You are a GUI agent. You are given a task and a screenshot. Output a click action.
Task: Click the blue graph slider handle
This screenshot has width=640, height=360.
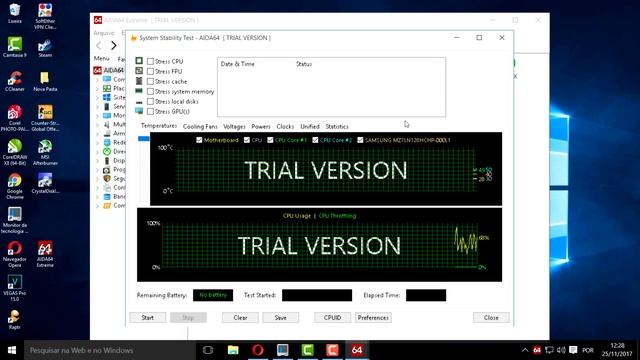click(x=144, y=139)
